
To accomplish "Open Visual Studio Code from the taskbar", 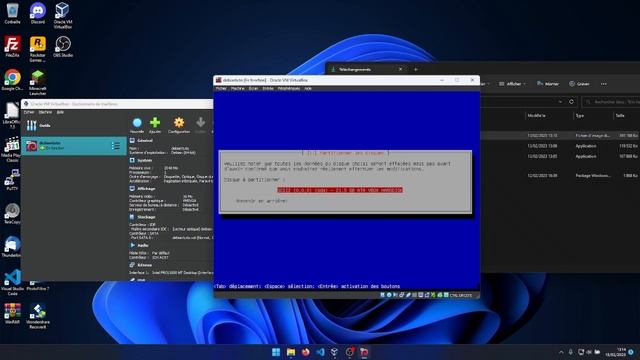I will [x=320, y=352].
